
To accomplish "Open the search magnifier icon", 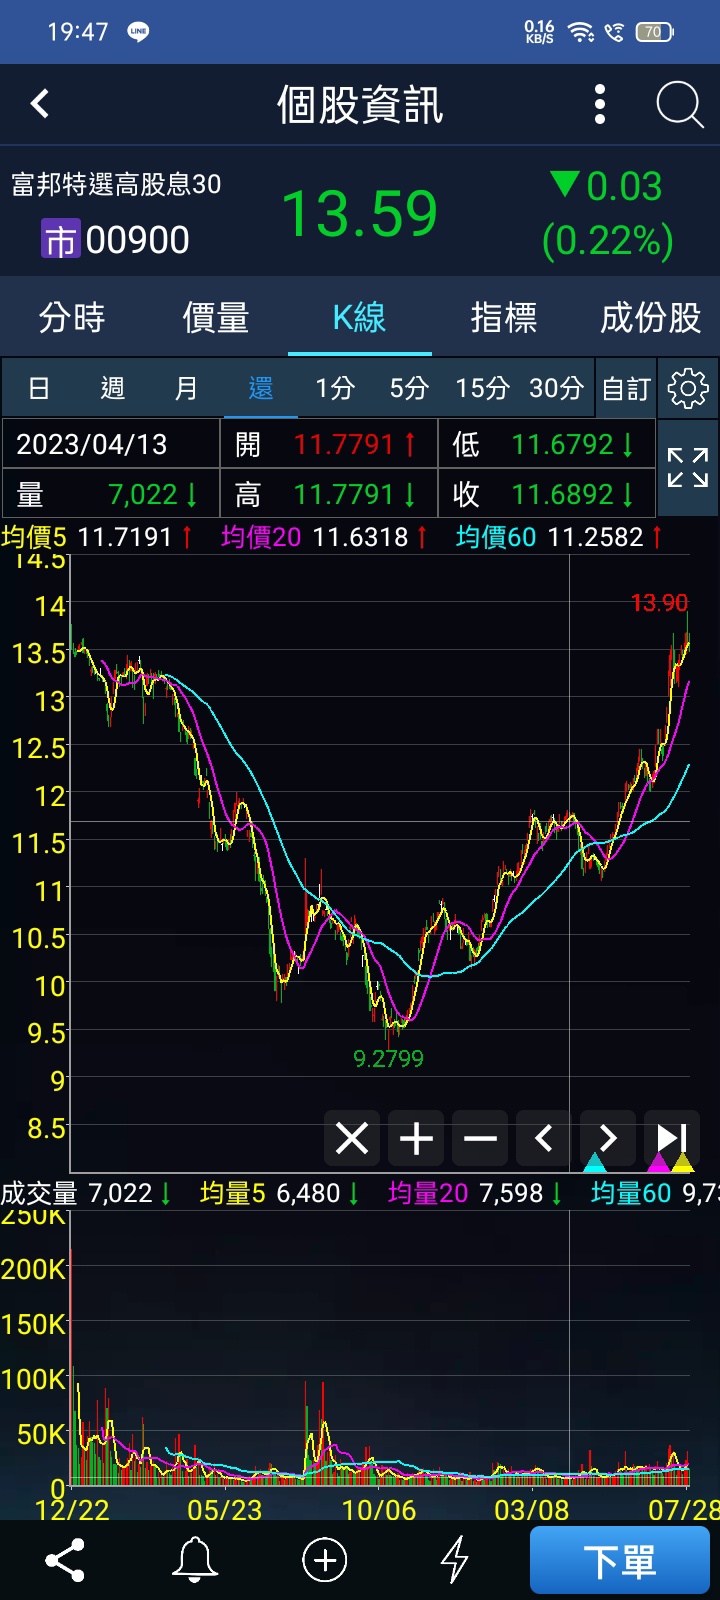I will pos(680,104).
